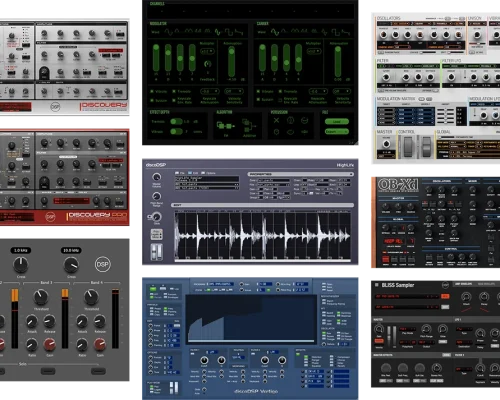Click the Band 4 Solo button
The image size is (500, 400).
pyautogui.click(x=98, y=371)
